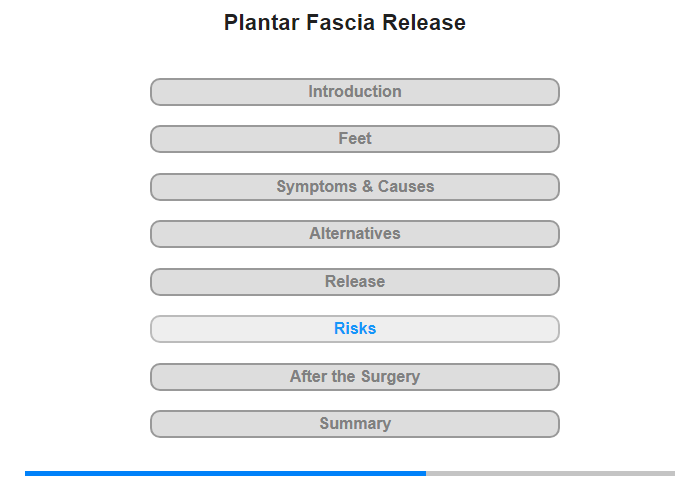This screenshot has height=480, width=700.
Task: Select the blue Risks link text
Action: [355, 329]
